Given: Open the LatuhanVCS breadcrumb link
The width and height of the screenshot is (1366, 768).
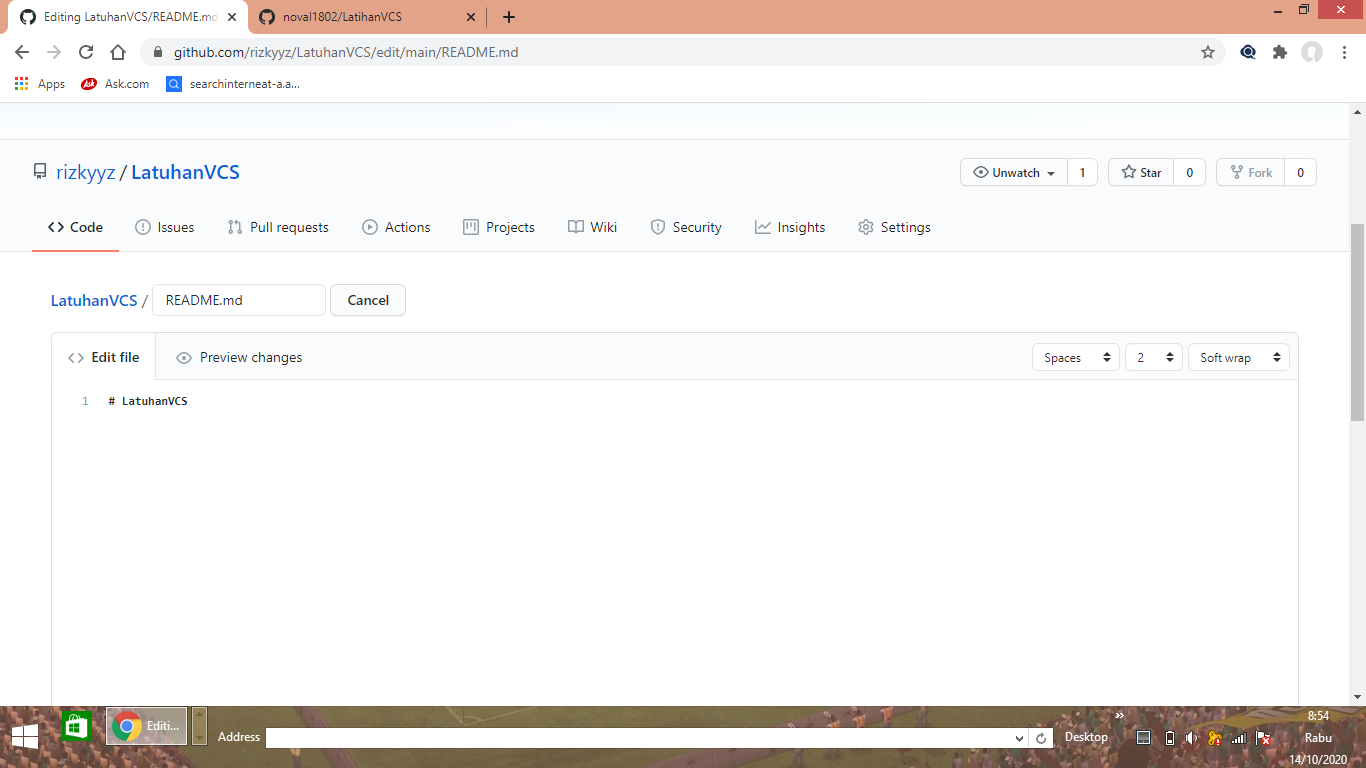Looking at the screenshot, I should pyautogui.click(x=94, y=299).
